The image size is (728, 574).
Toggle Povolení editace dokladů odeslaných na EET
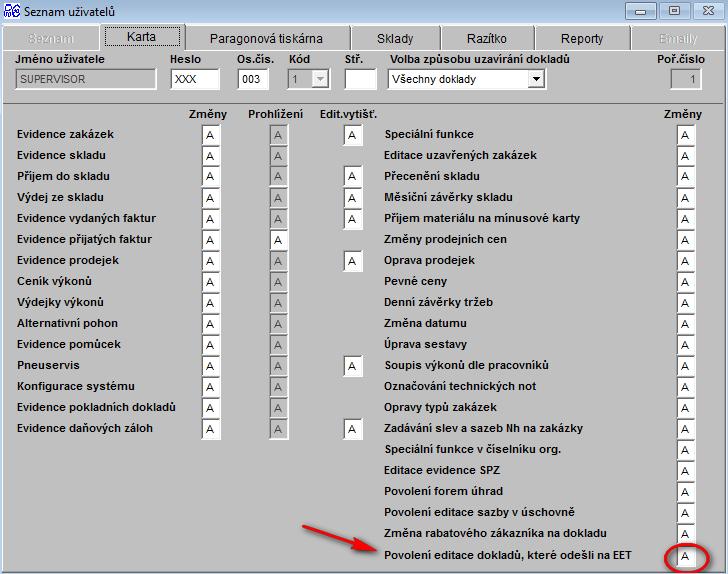tap(685, 556)
